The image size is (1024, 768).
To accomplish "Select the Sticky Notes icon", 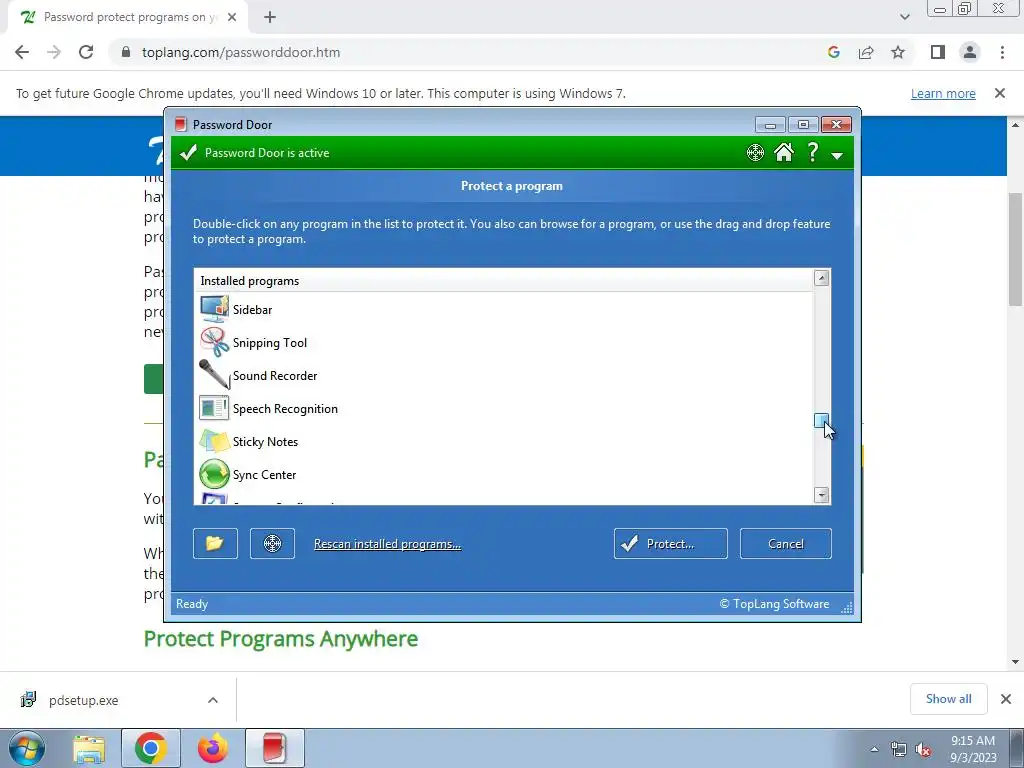I will [x=214, y=441].
